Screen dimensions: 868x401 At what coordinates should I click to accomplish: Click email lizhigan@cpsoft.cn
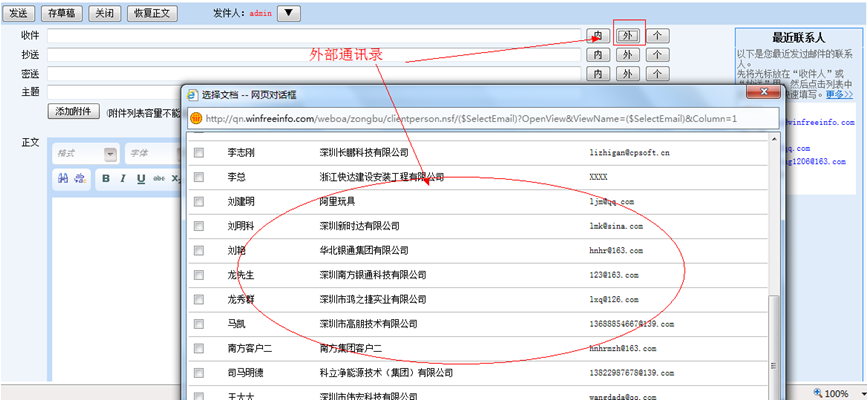coord(629,152)
